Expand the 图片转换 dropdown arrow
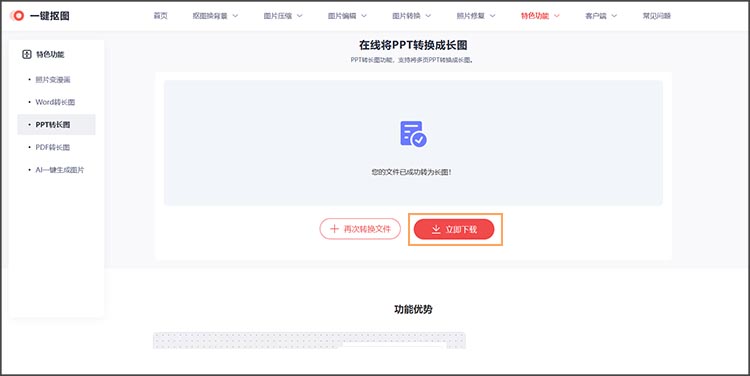Image resolution: width=750 pixels, height=376 pixels. [428, 16]
